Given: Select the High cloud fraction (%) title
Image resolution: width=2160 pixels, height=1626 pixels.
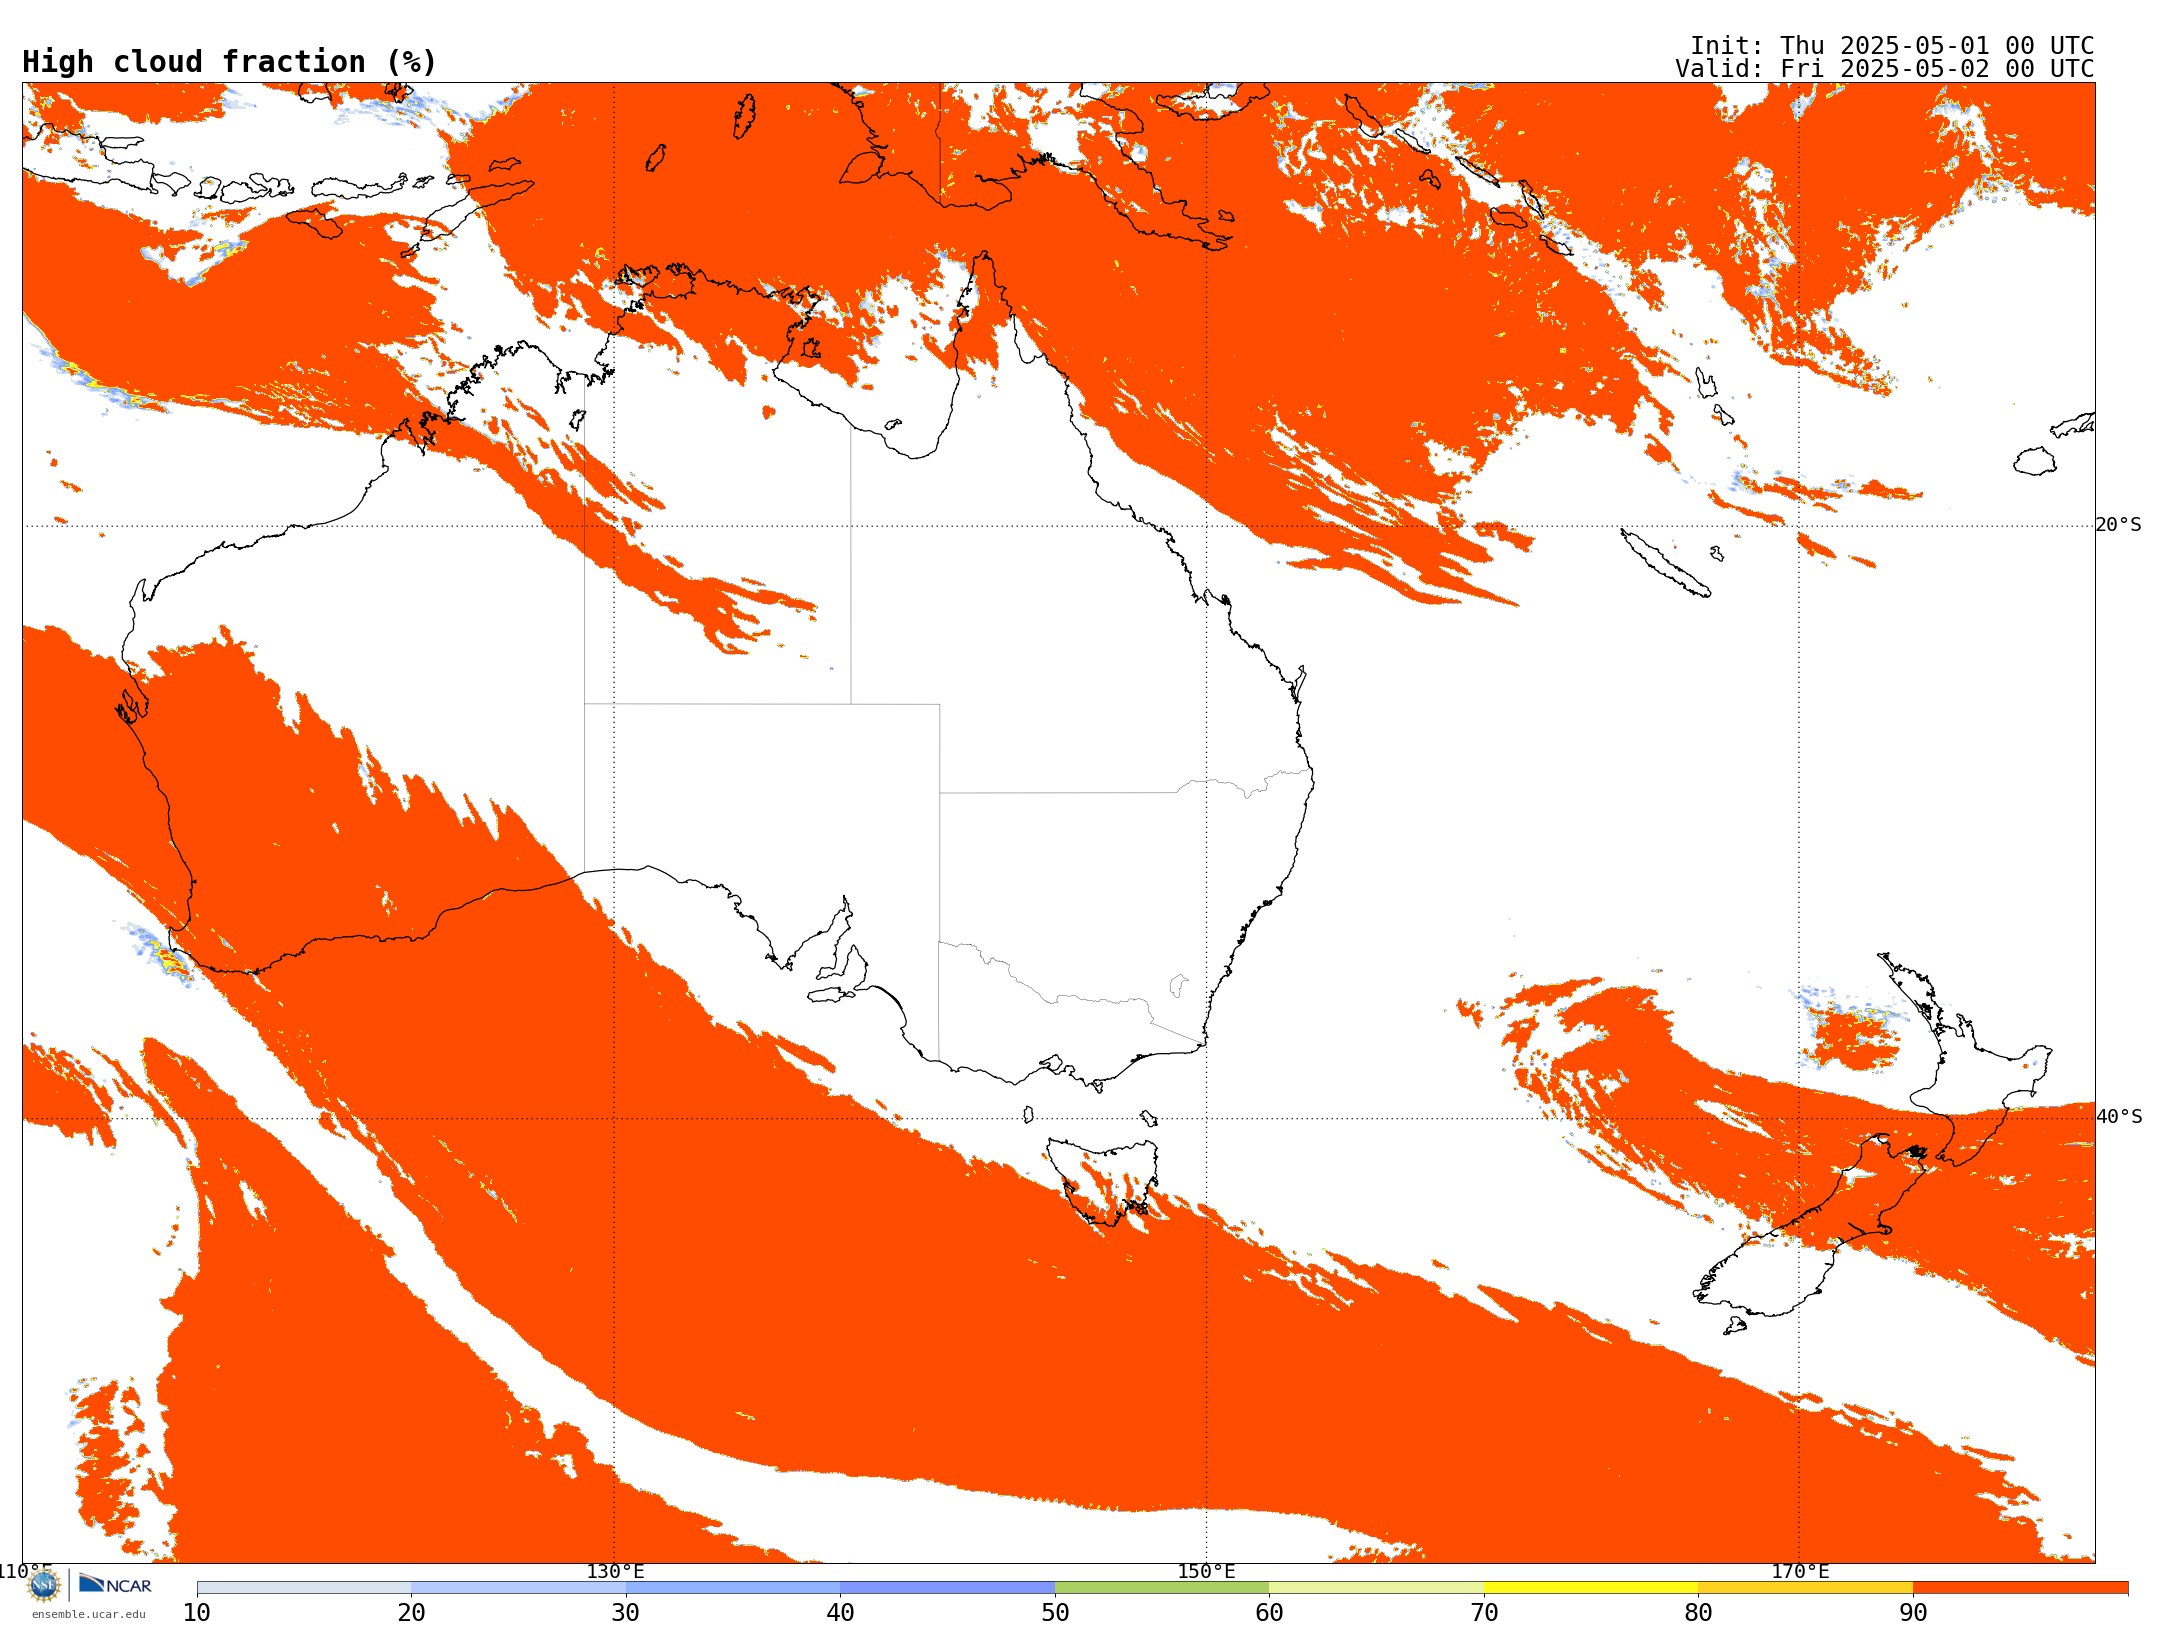Looking at the screenshot, I should [230, 62].
